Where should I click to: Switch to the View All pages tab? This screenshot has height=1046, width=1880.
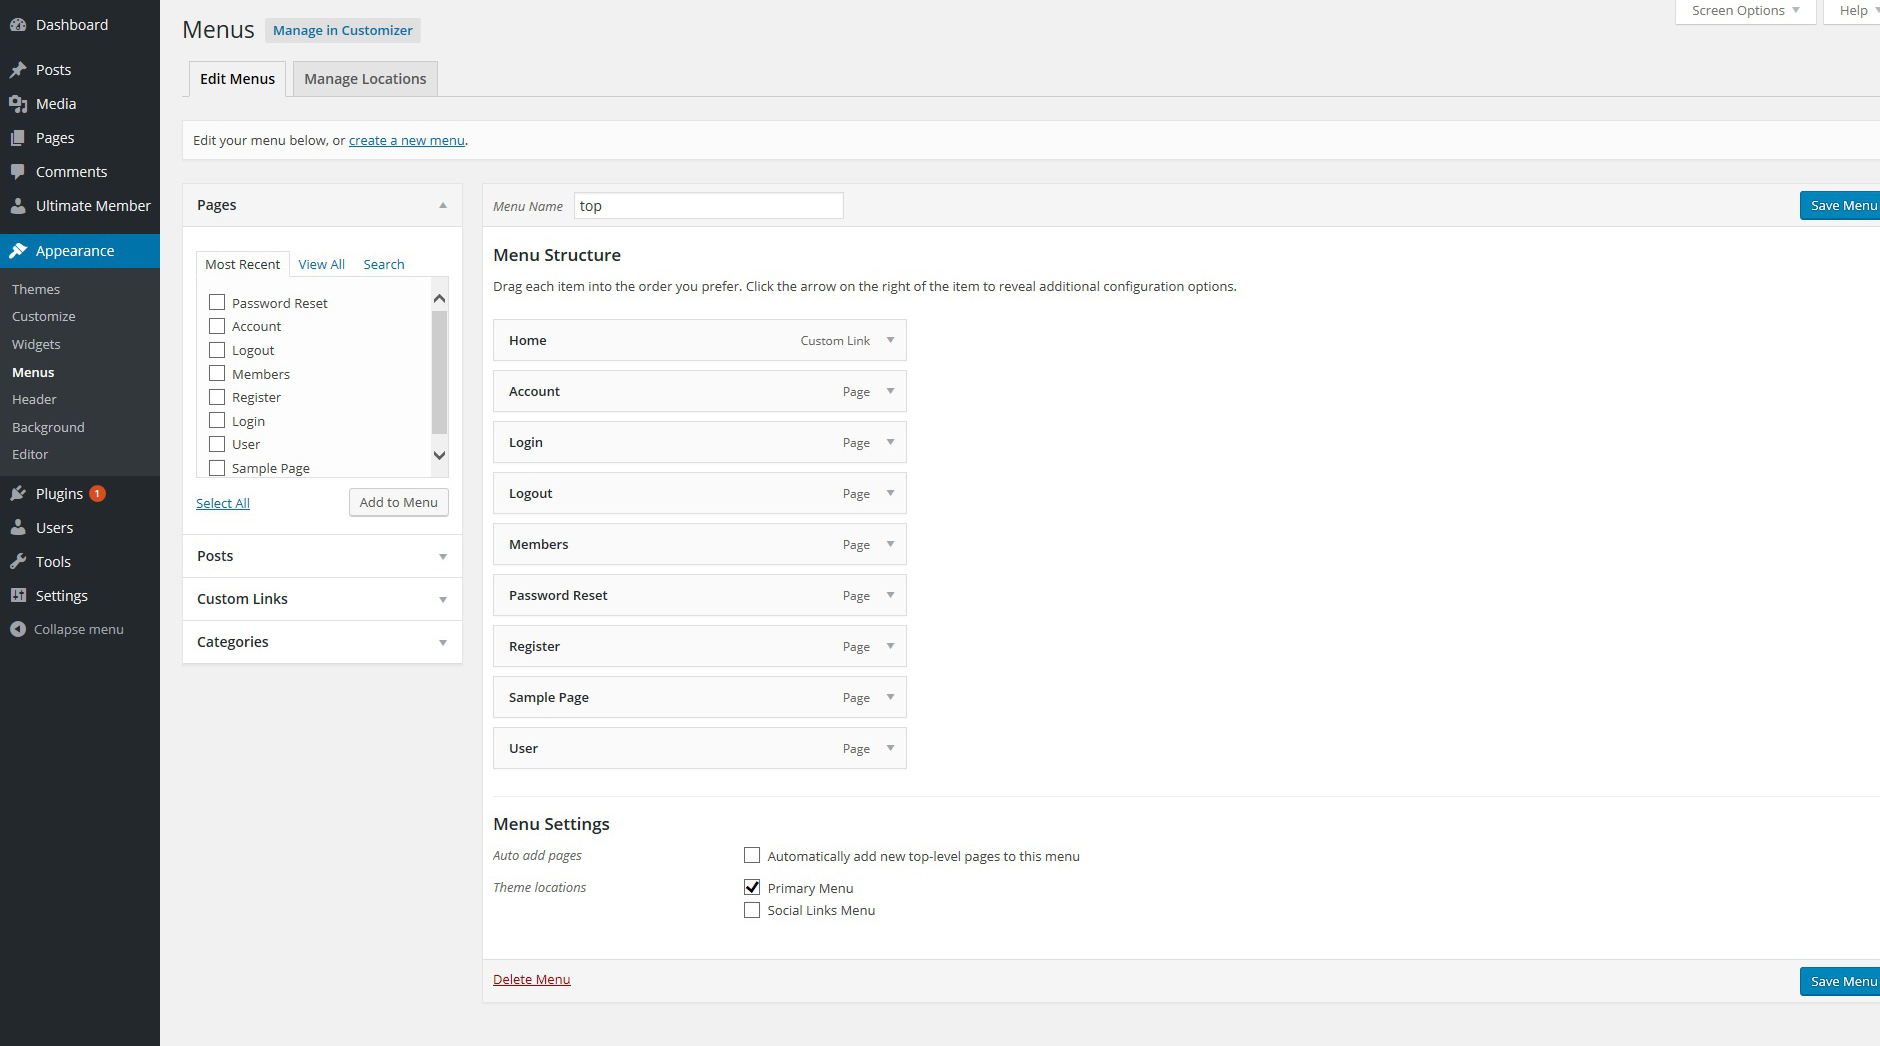(321, 264)
